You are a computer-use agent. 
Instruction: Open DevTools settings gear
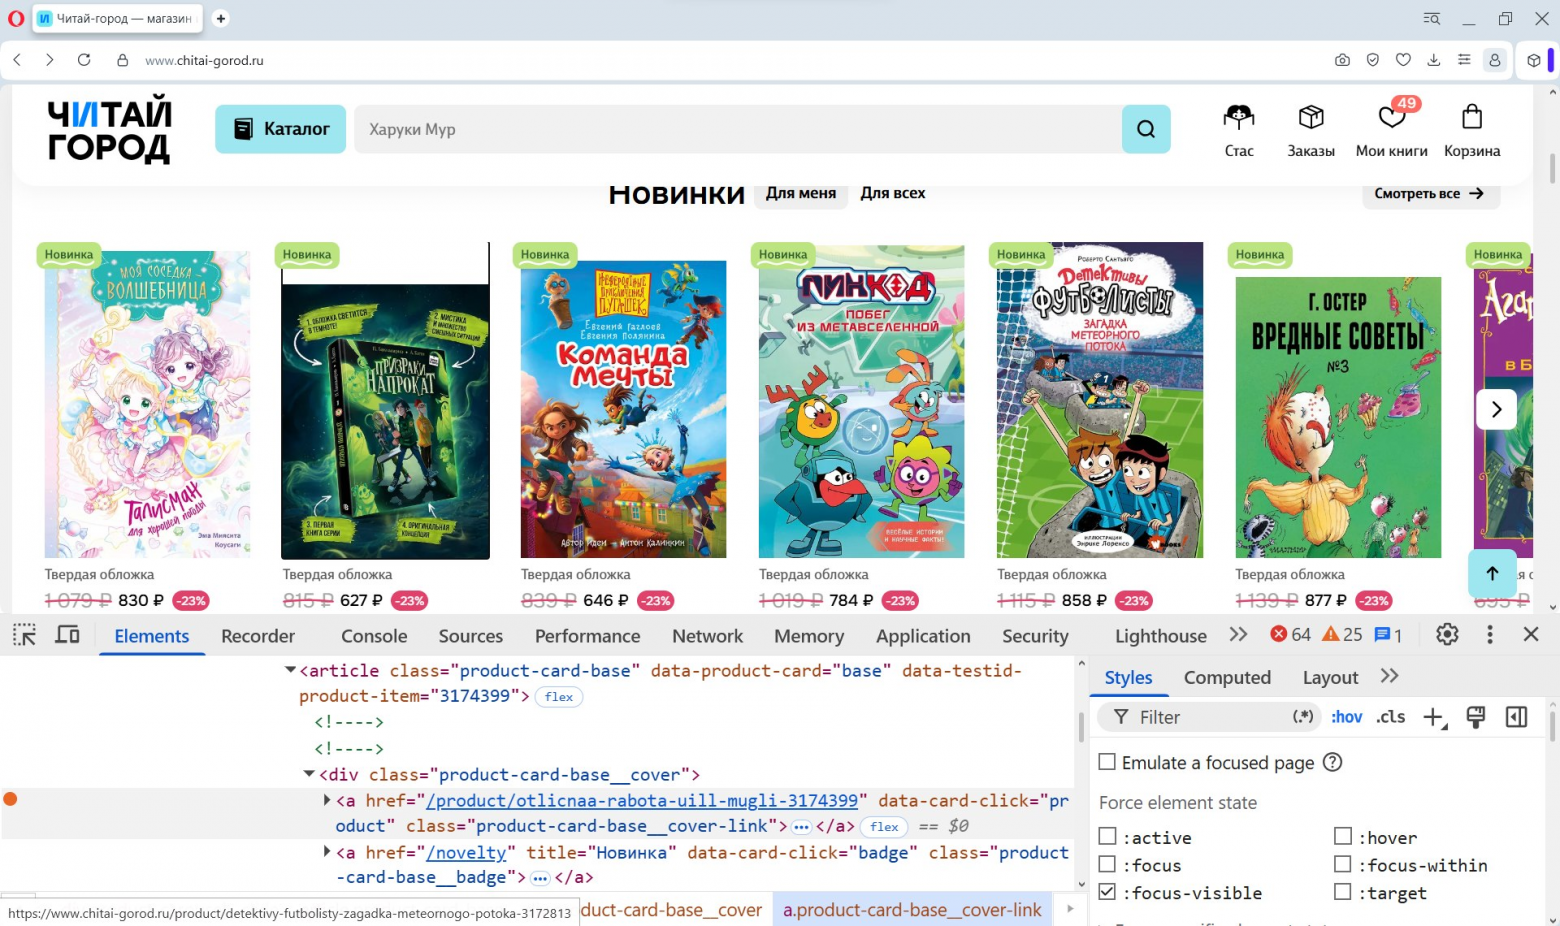coord(1447,634)
